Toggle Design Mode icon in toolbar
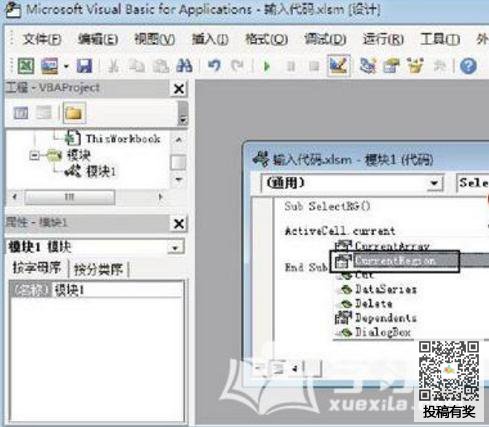 (x=338, y=66)
